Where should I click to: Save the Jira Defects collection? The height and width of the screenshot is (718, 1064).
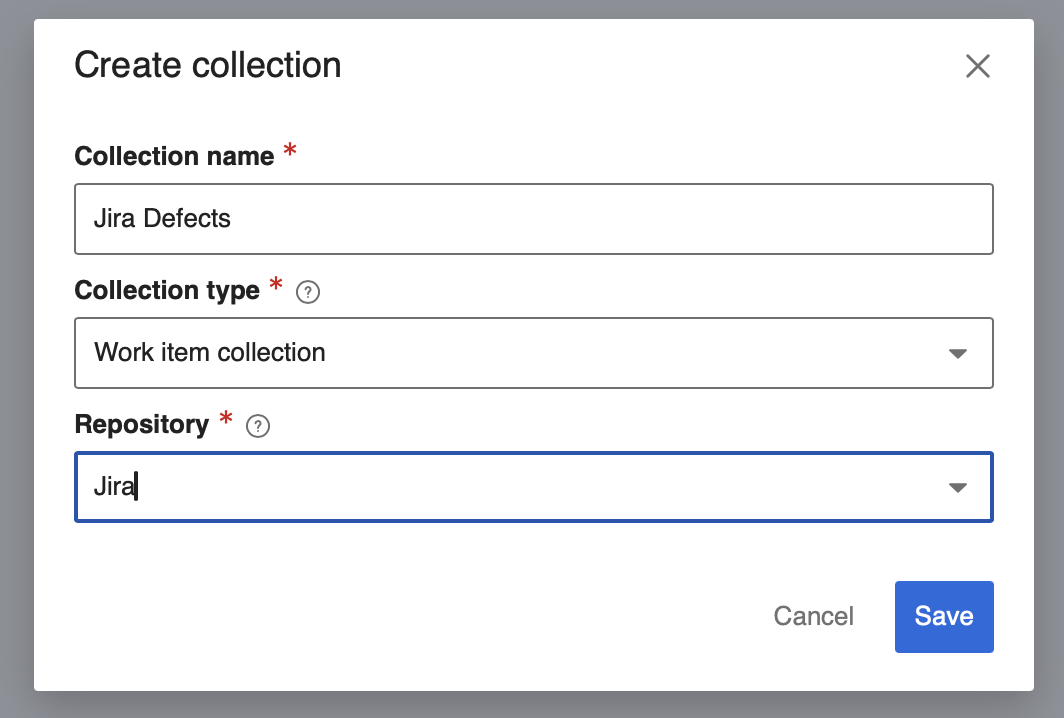pyautogui.click(x=943, y=617)
